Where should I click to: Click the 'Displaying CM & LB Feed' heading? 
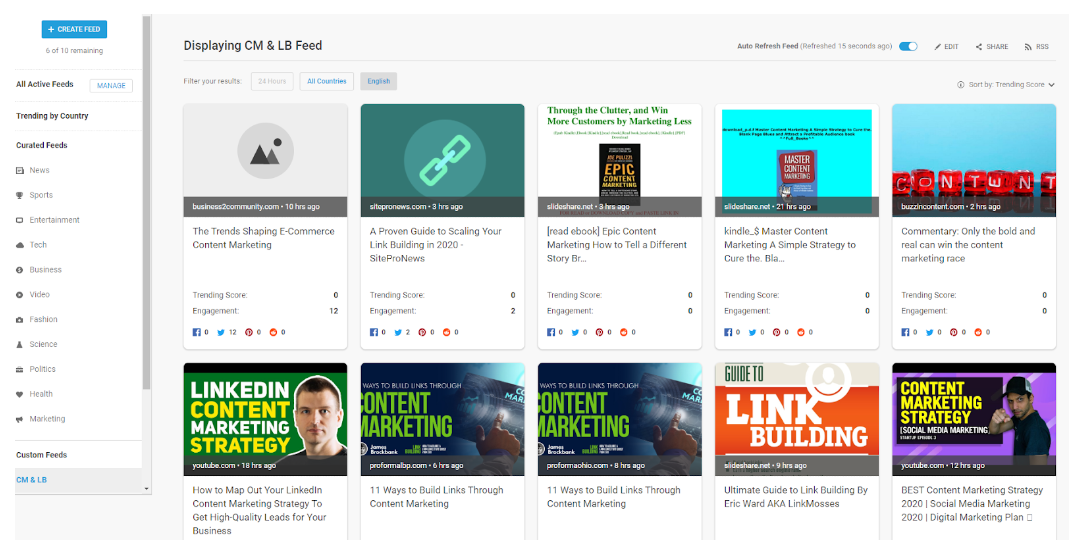coord(253,46)
